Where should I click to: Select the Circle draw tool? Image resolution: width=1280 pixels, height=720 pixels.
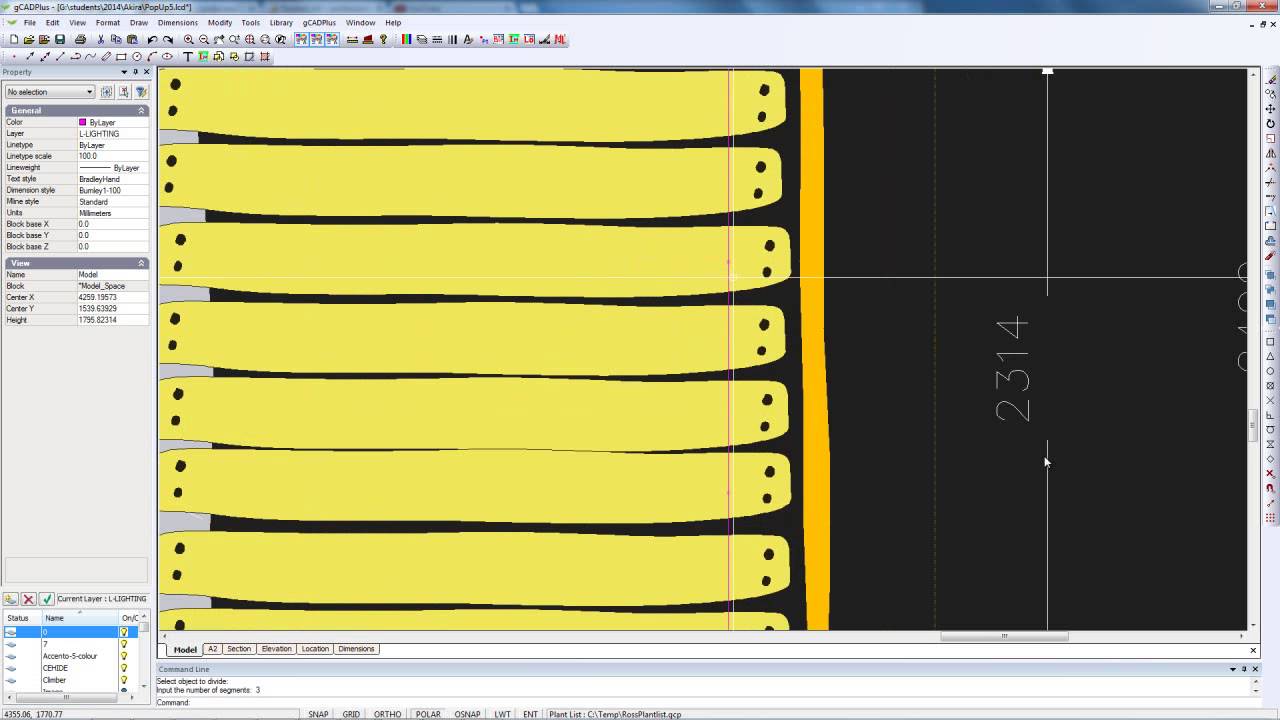point(137,57)
